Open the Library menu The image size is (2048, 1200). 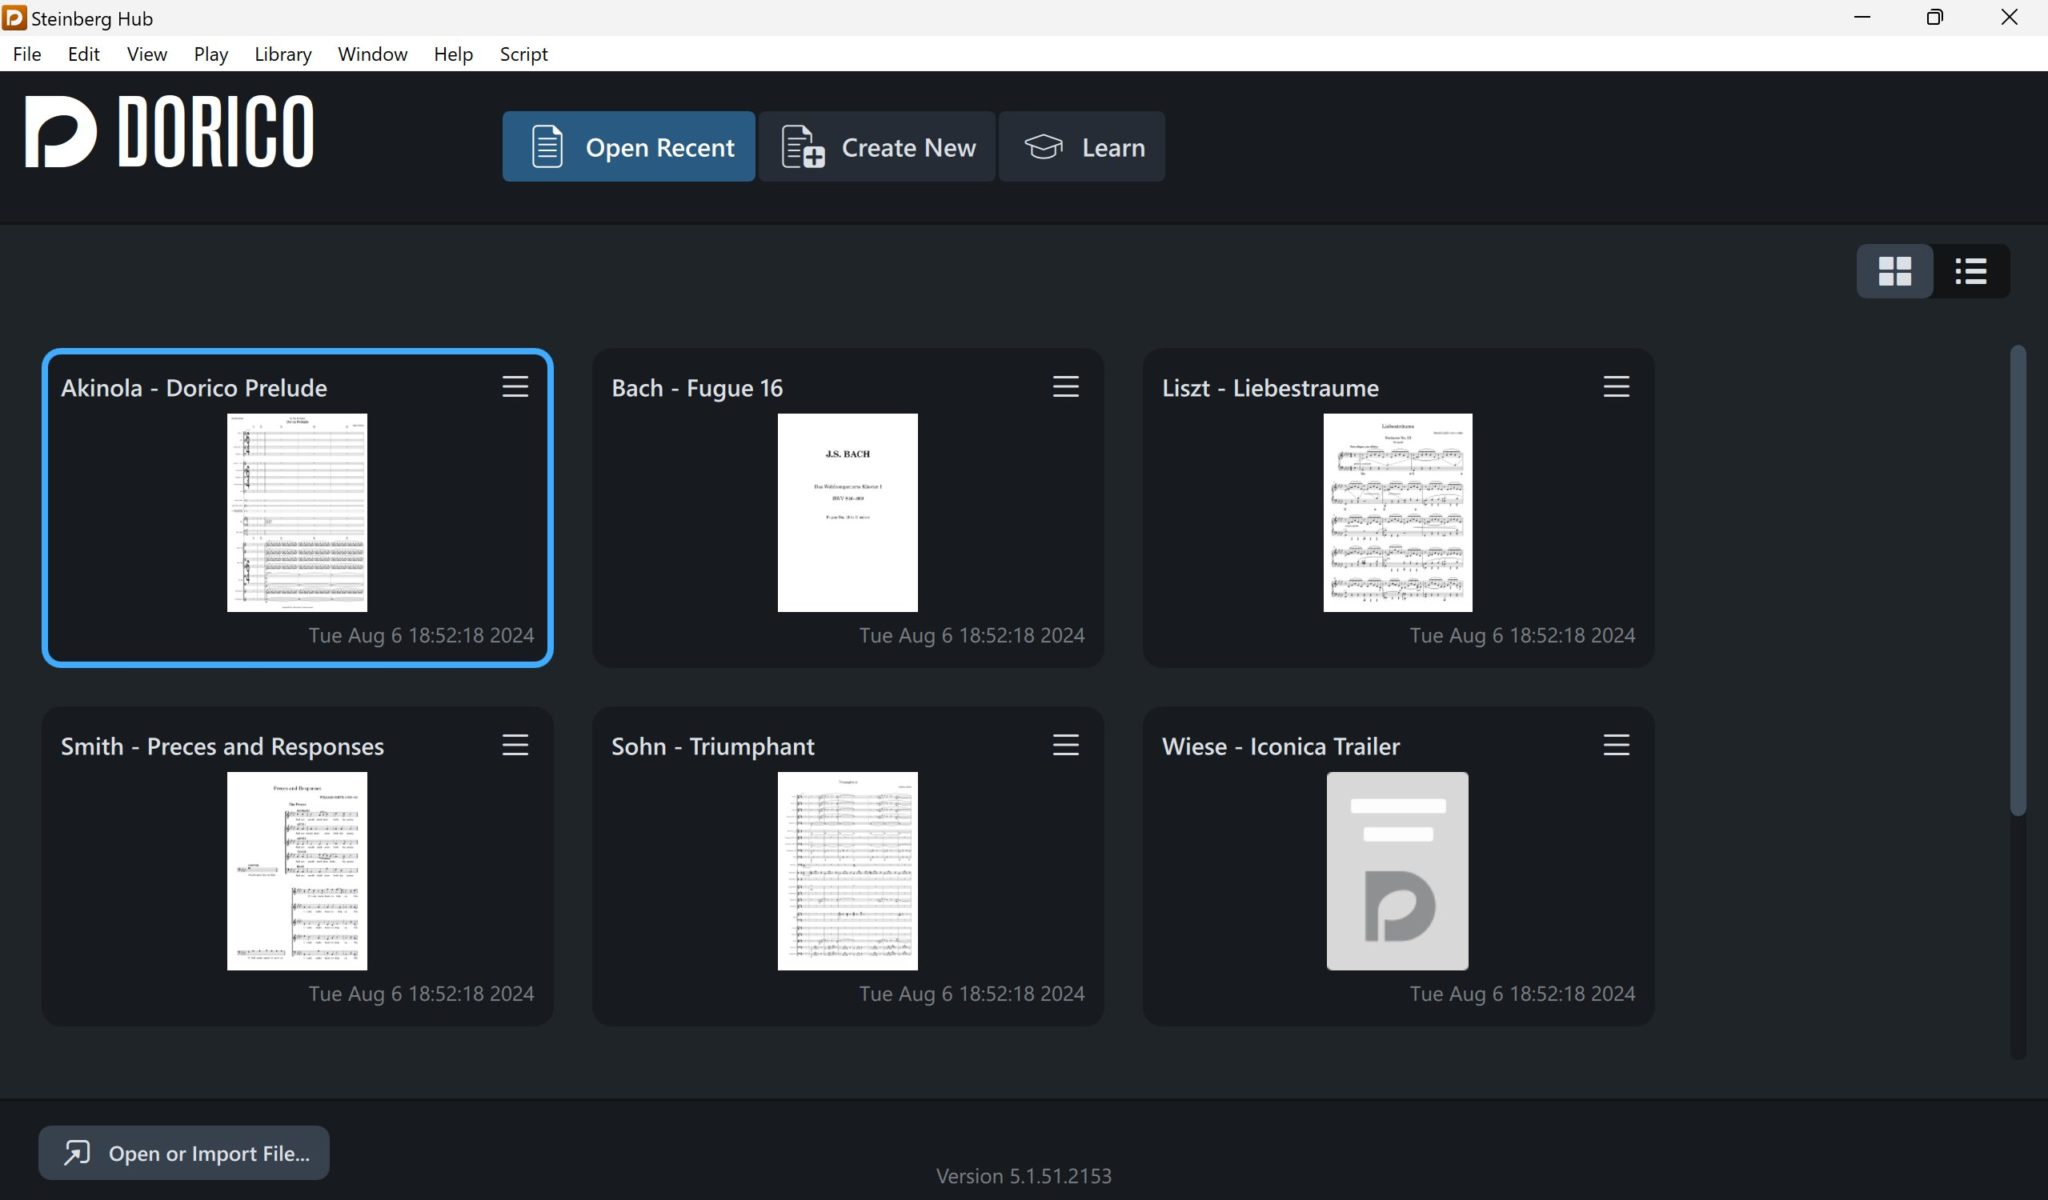click(282, 54)
